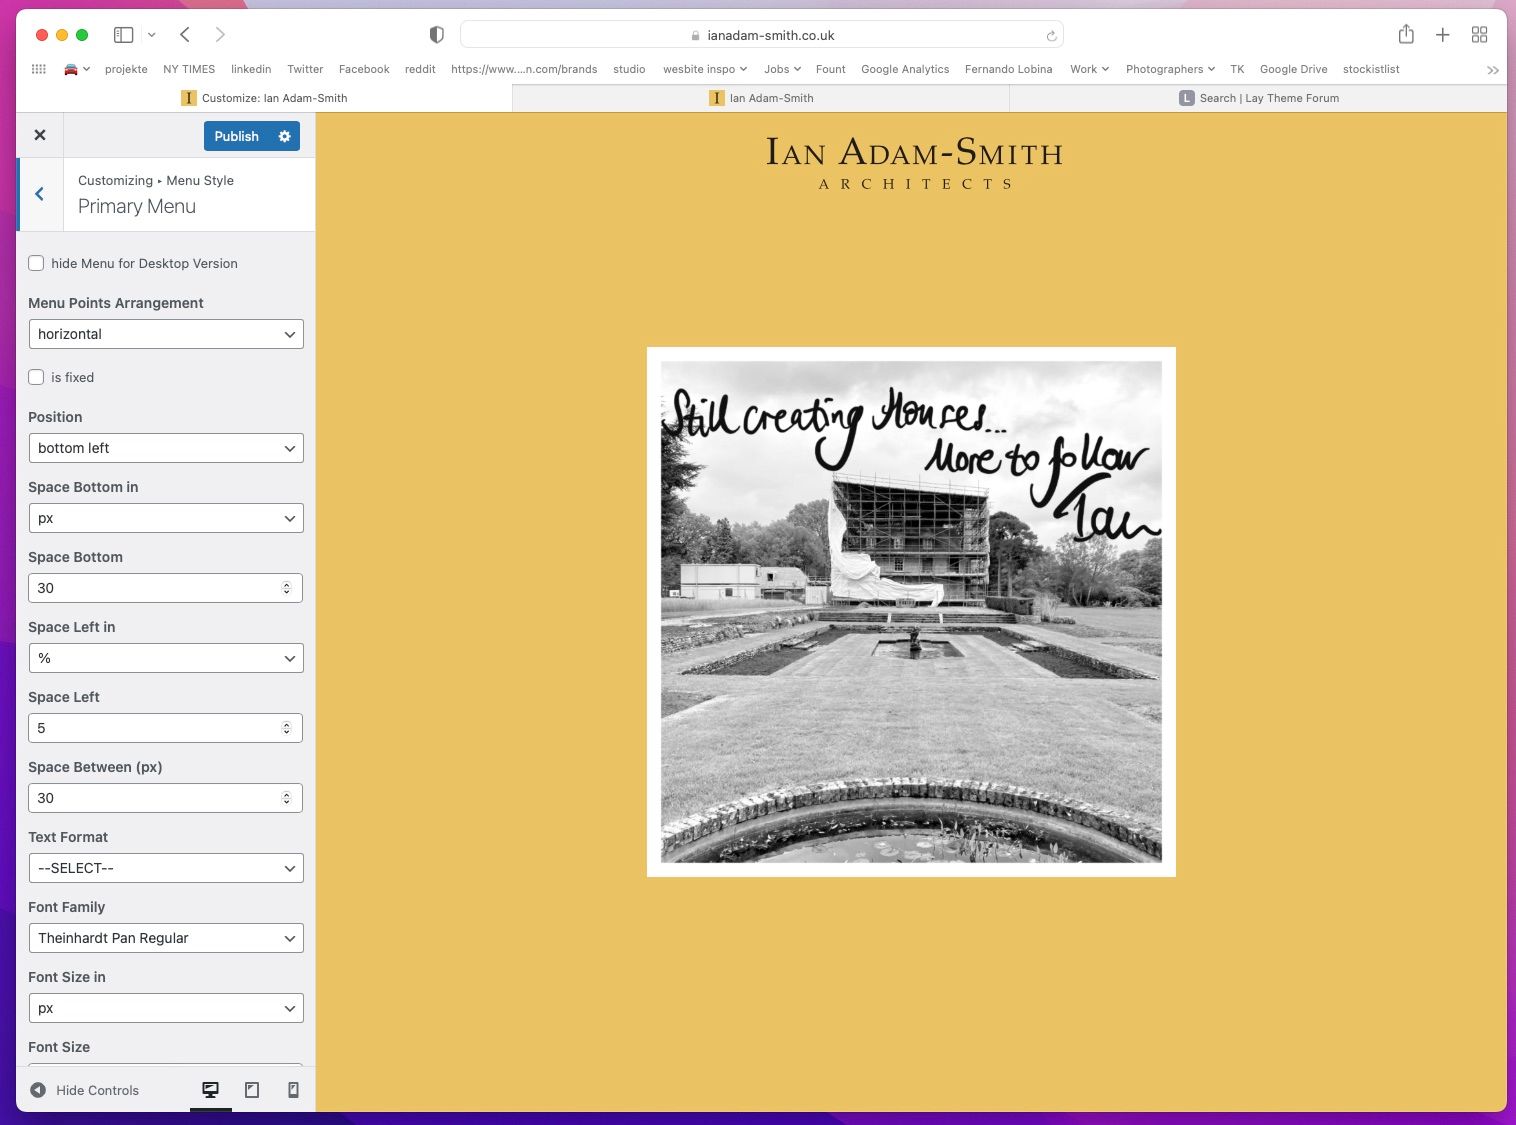Switch to mobile phone preview icon
Screen dimensions: 1516x1125
tap(293, 1090)
